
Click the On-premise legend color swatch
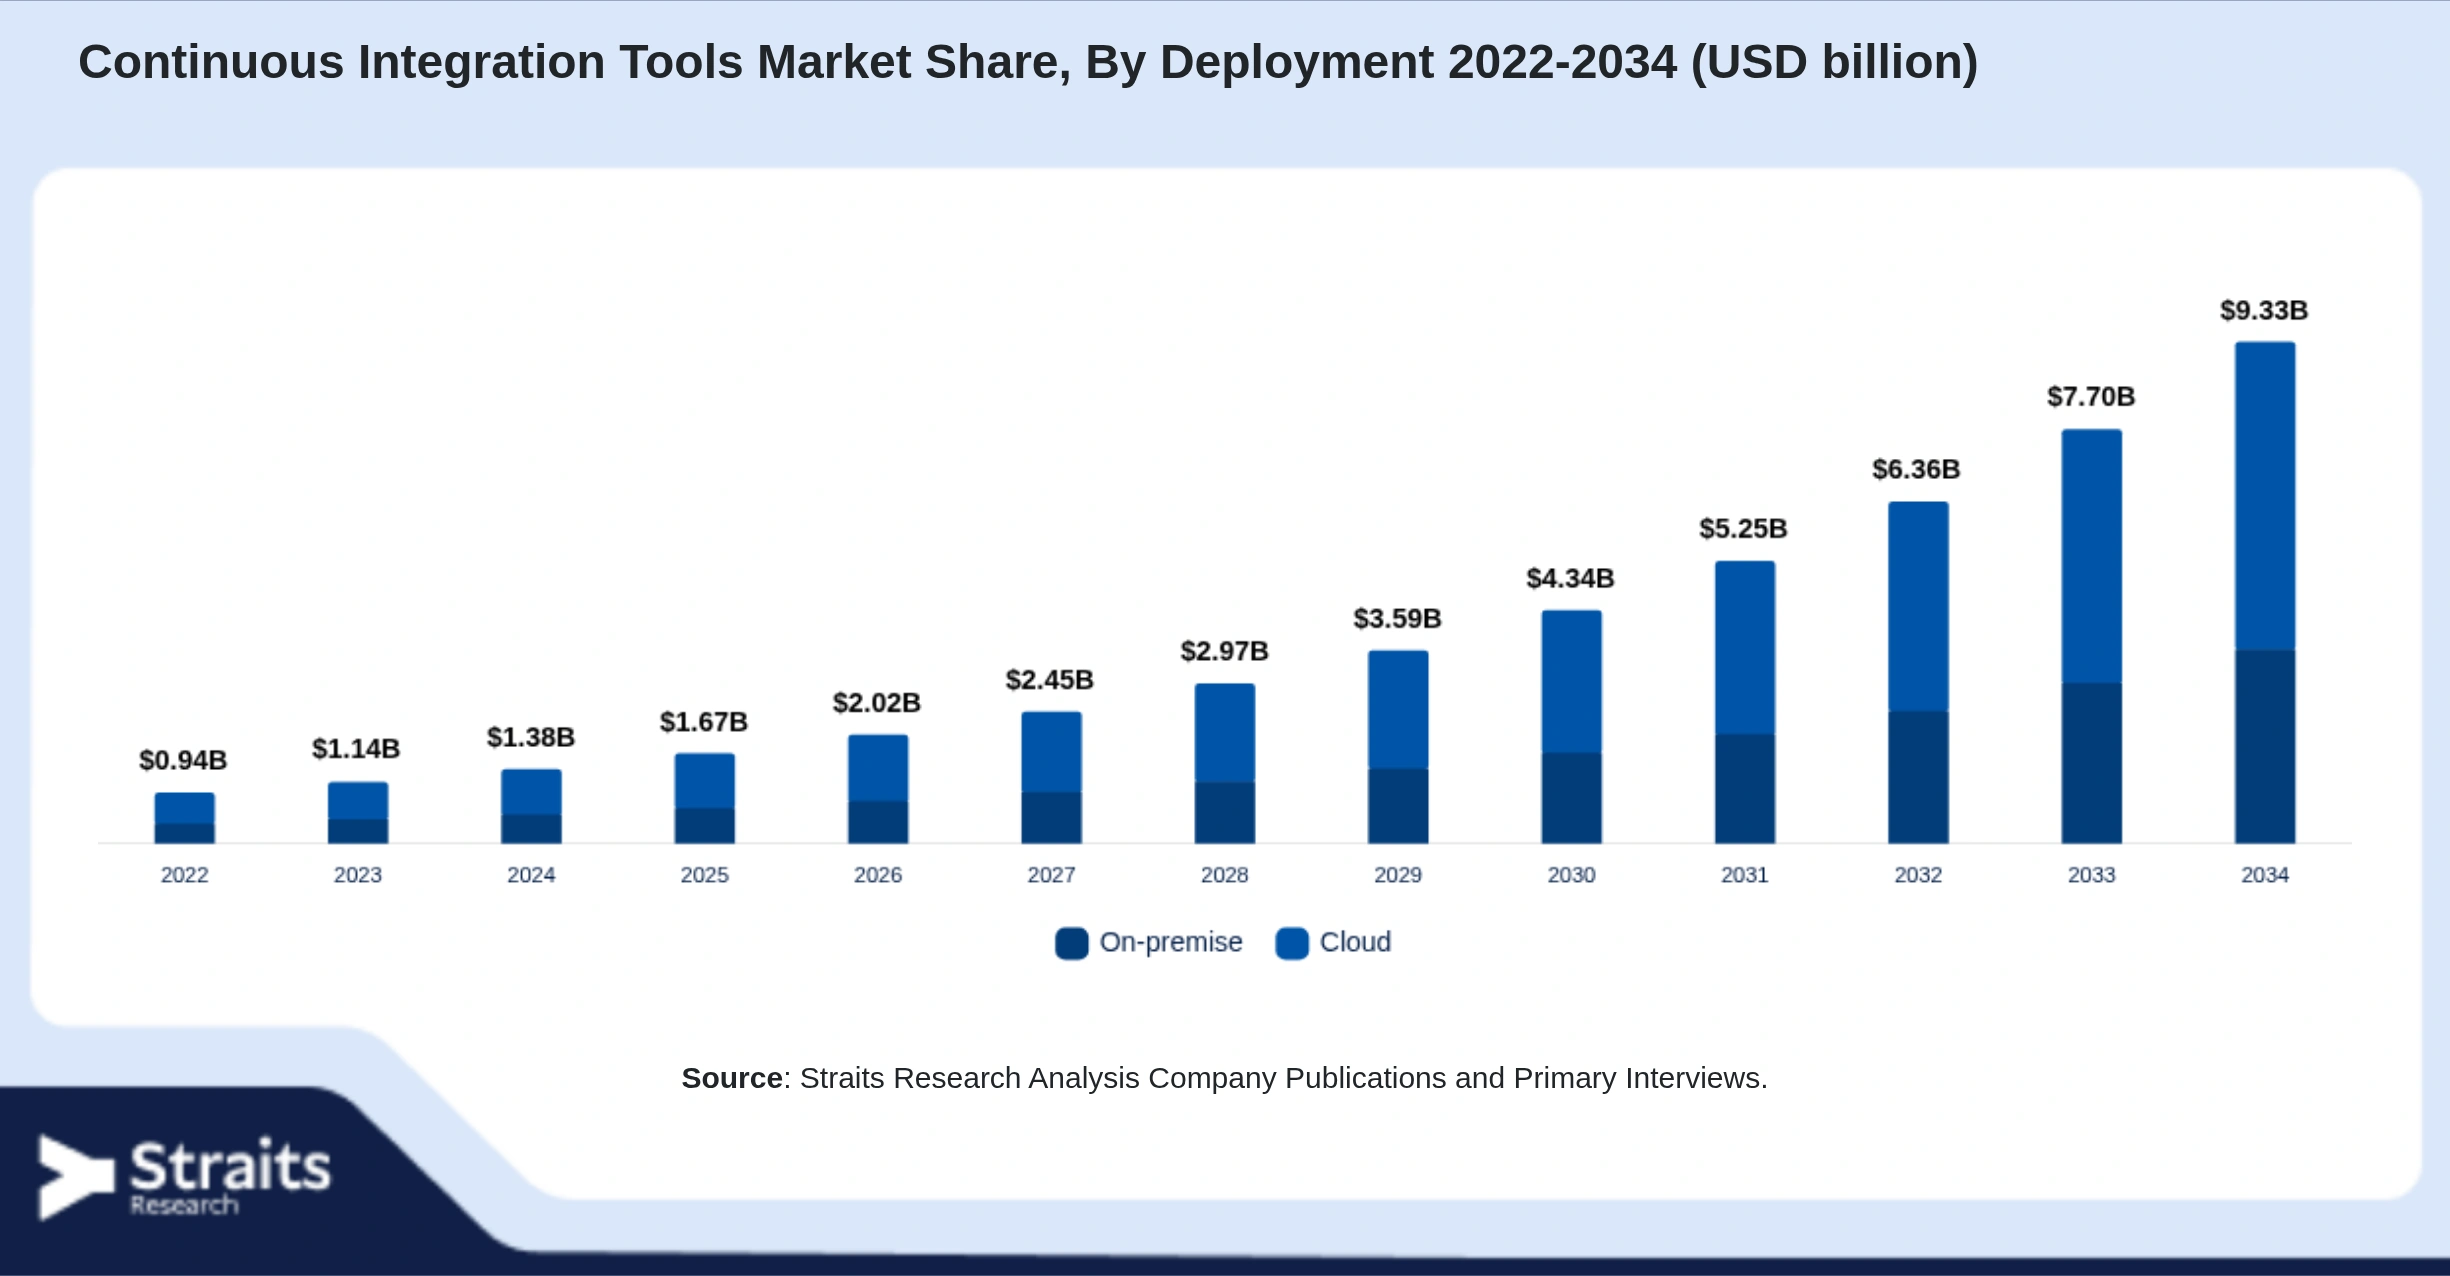(1071, 944)
